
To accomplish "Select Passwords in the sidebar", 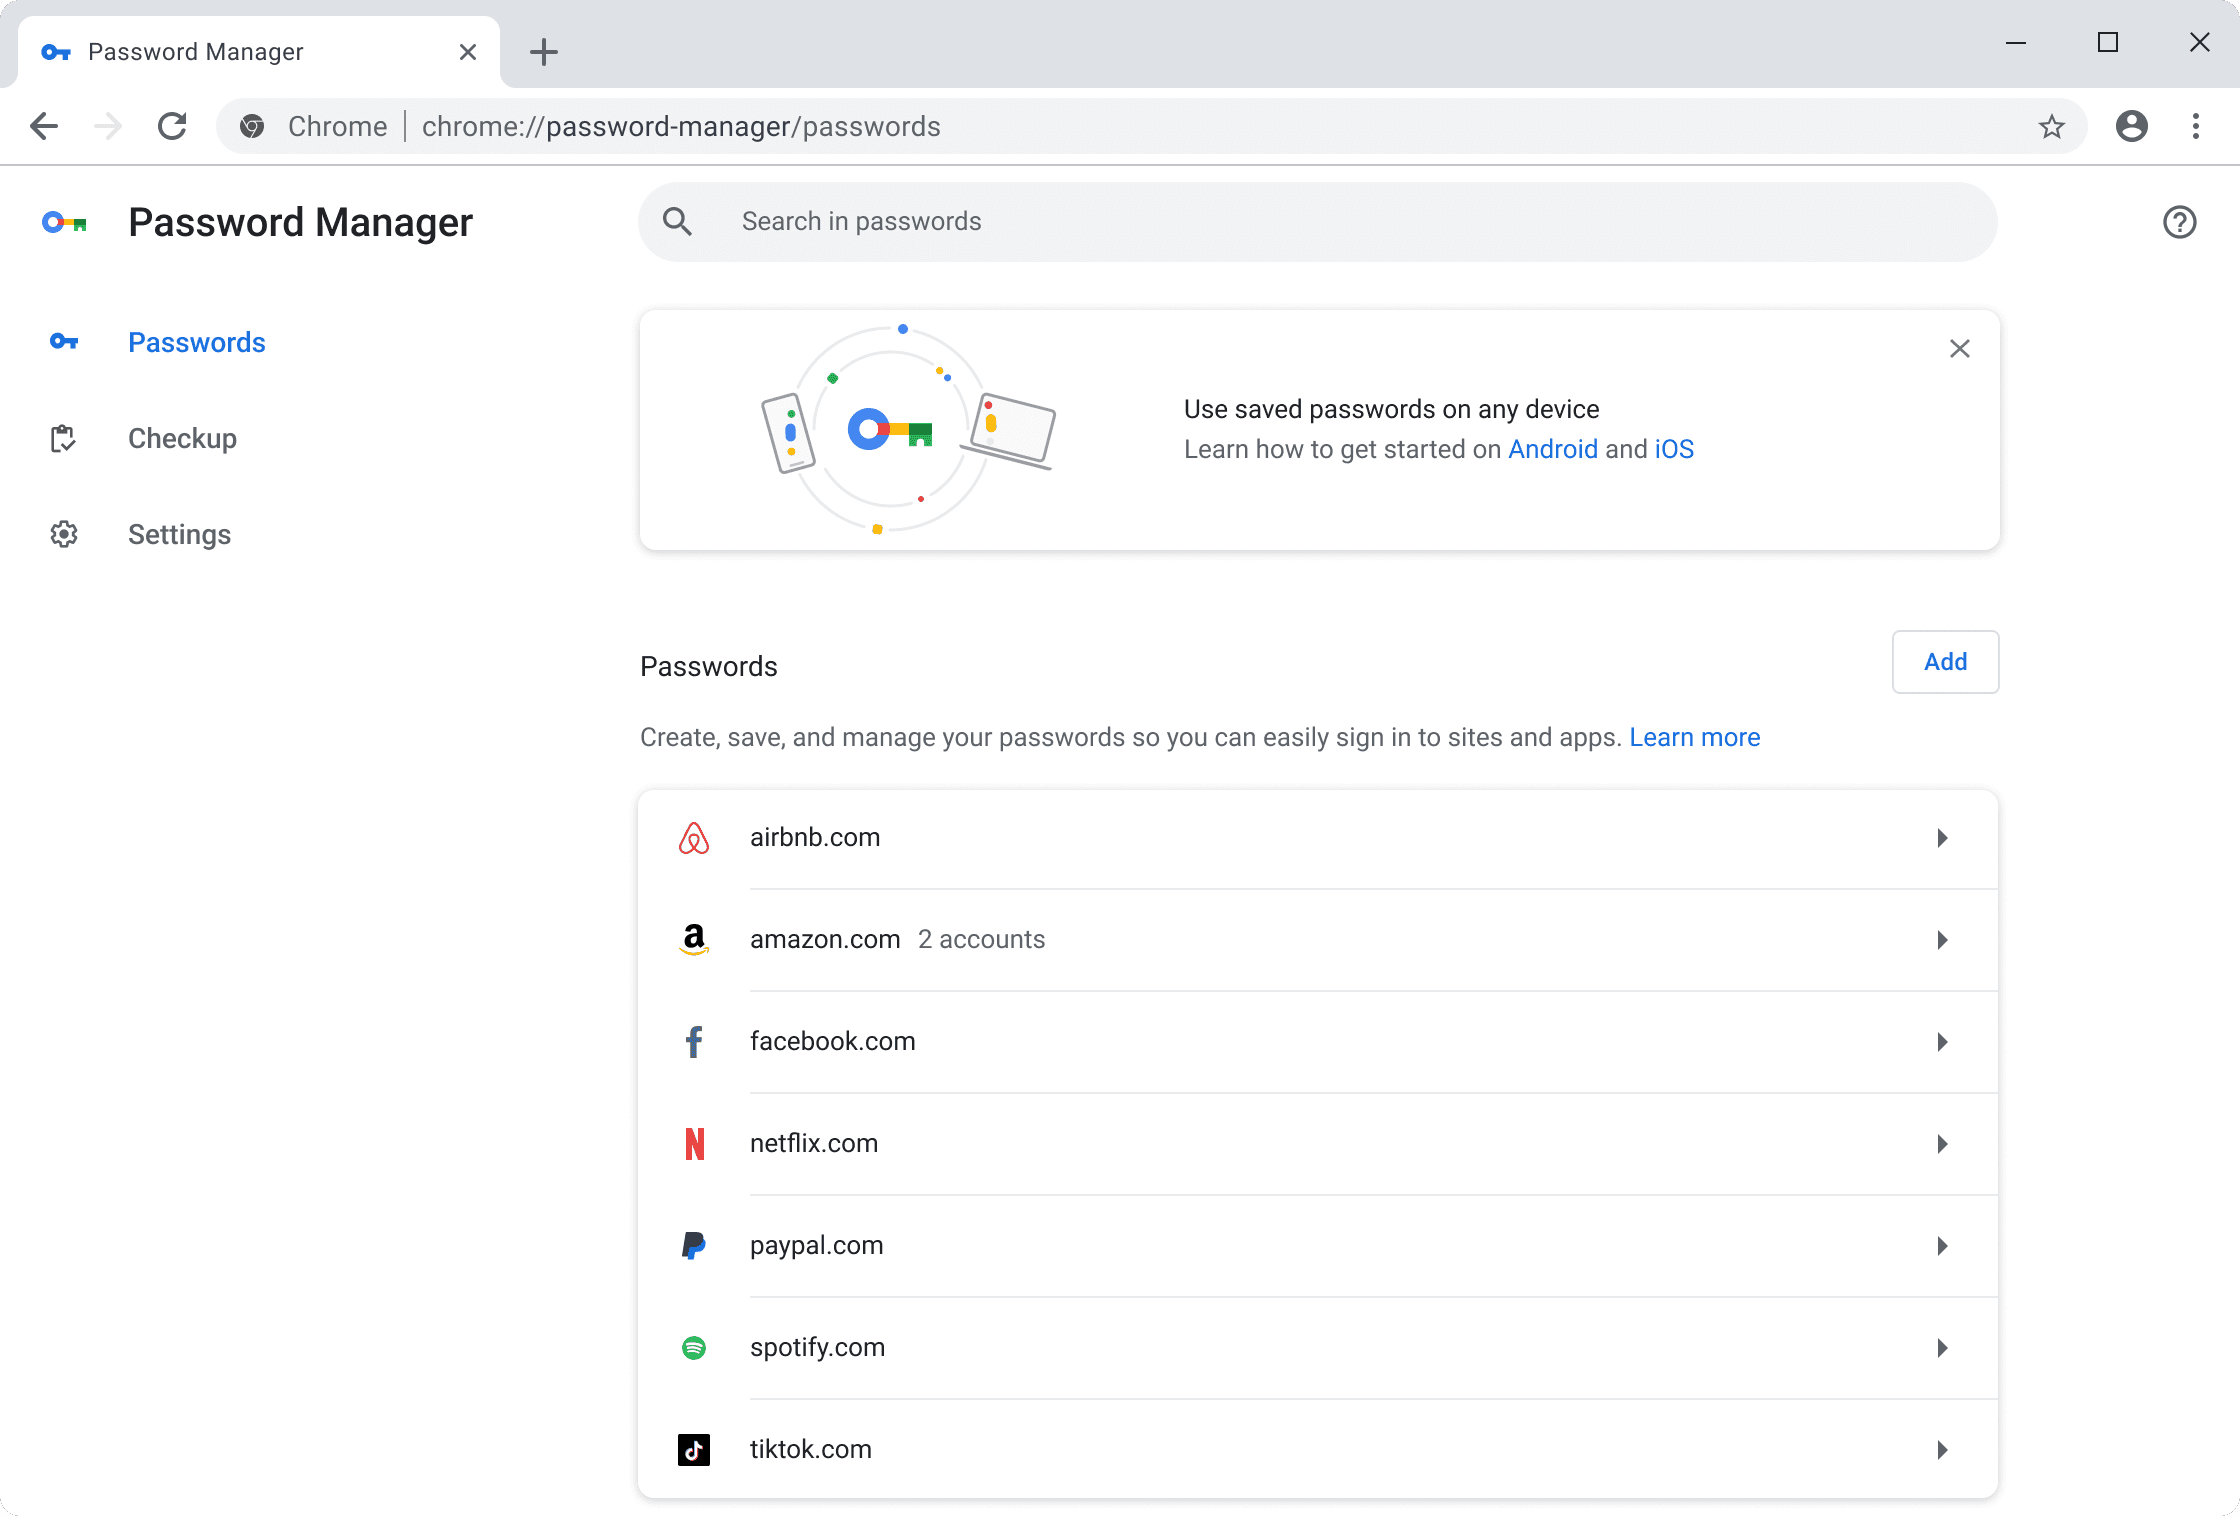I will pos(196,342).
